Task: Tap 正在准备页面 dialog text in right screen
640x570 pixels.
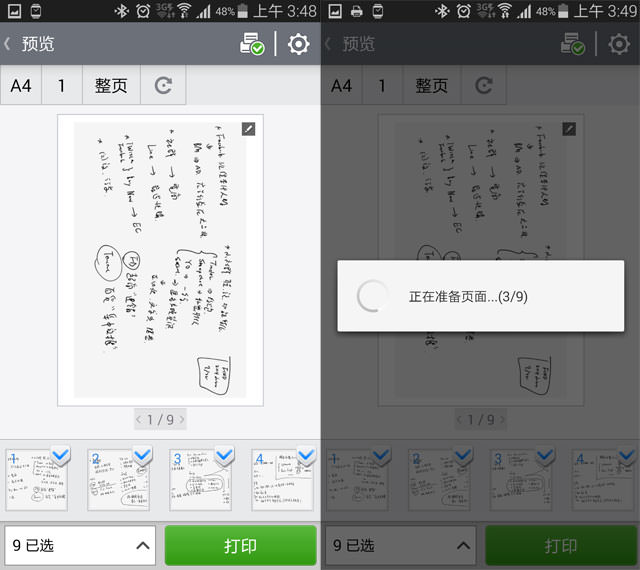Action: (468, 297)
